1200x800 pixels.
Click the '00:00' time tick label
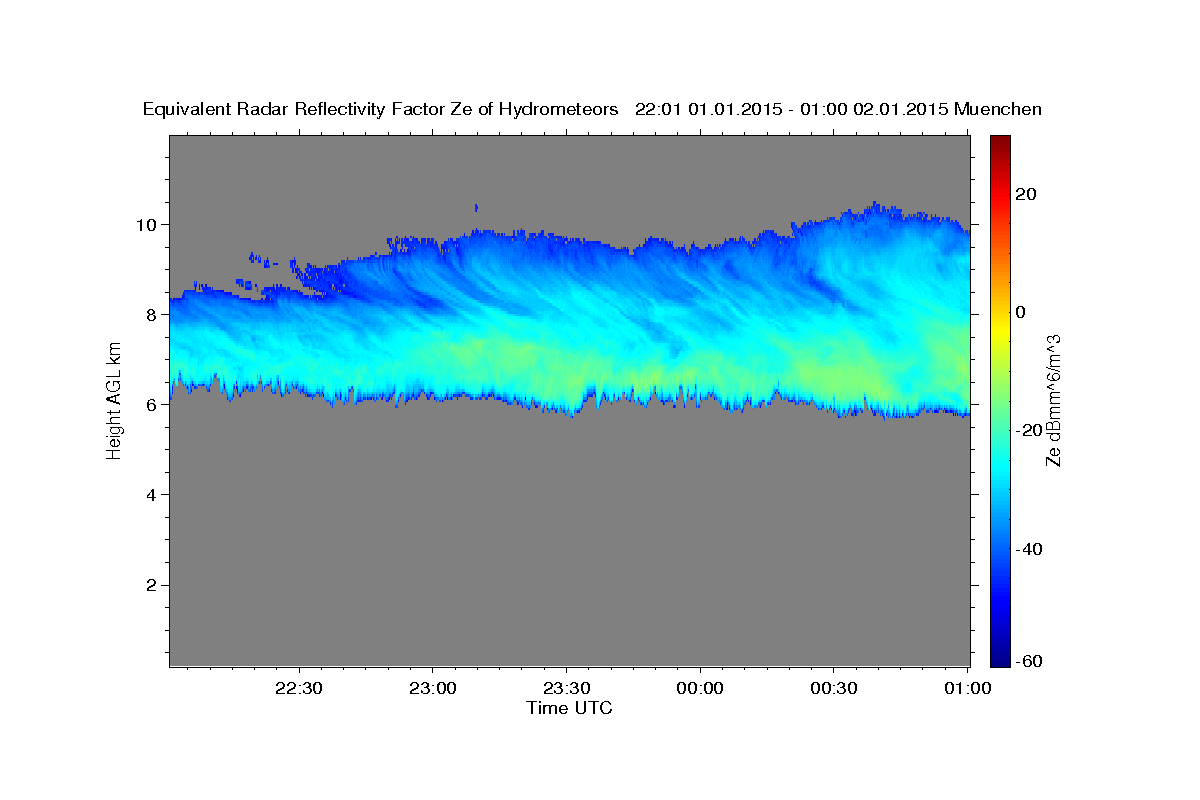[700, 689]
